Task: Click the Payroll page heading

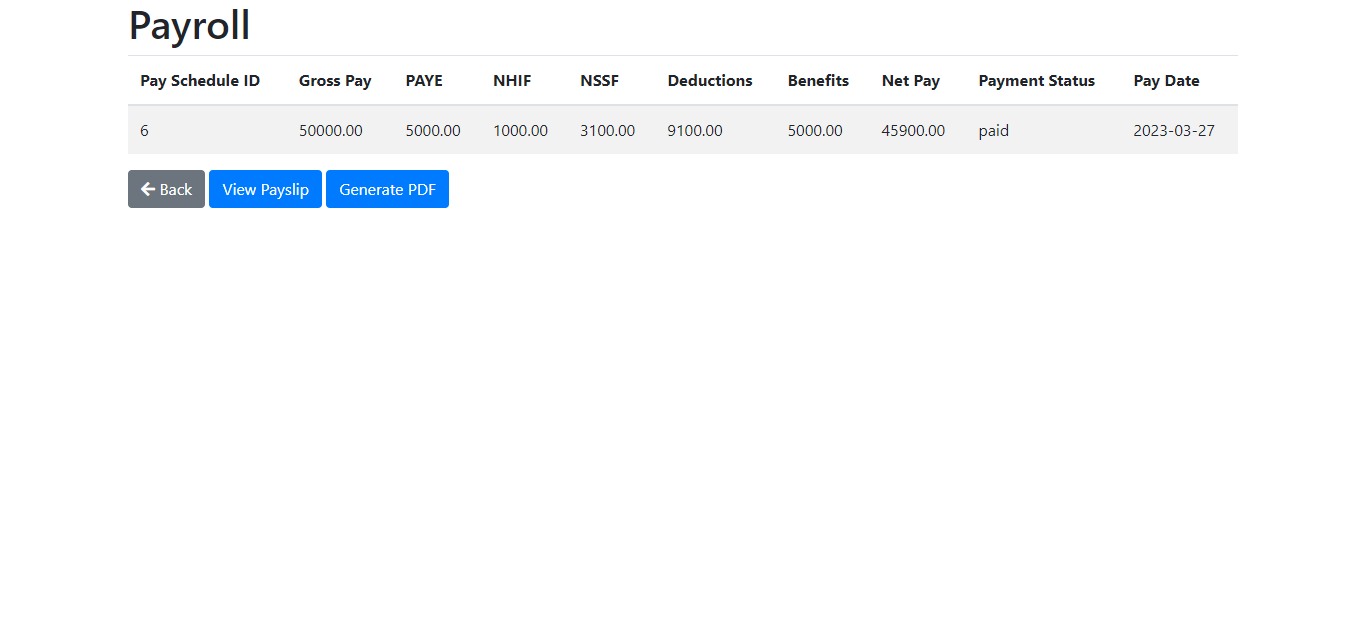Action: (x=189, y=25)
